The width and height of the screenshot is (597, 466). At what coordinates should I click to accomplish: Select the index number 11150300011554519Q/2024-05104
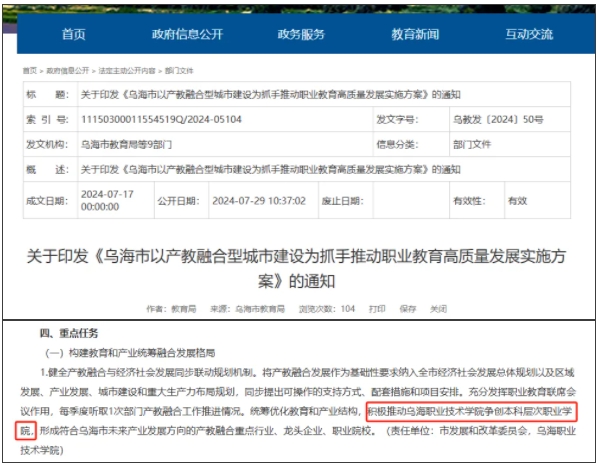click(x=161, y=120)
